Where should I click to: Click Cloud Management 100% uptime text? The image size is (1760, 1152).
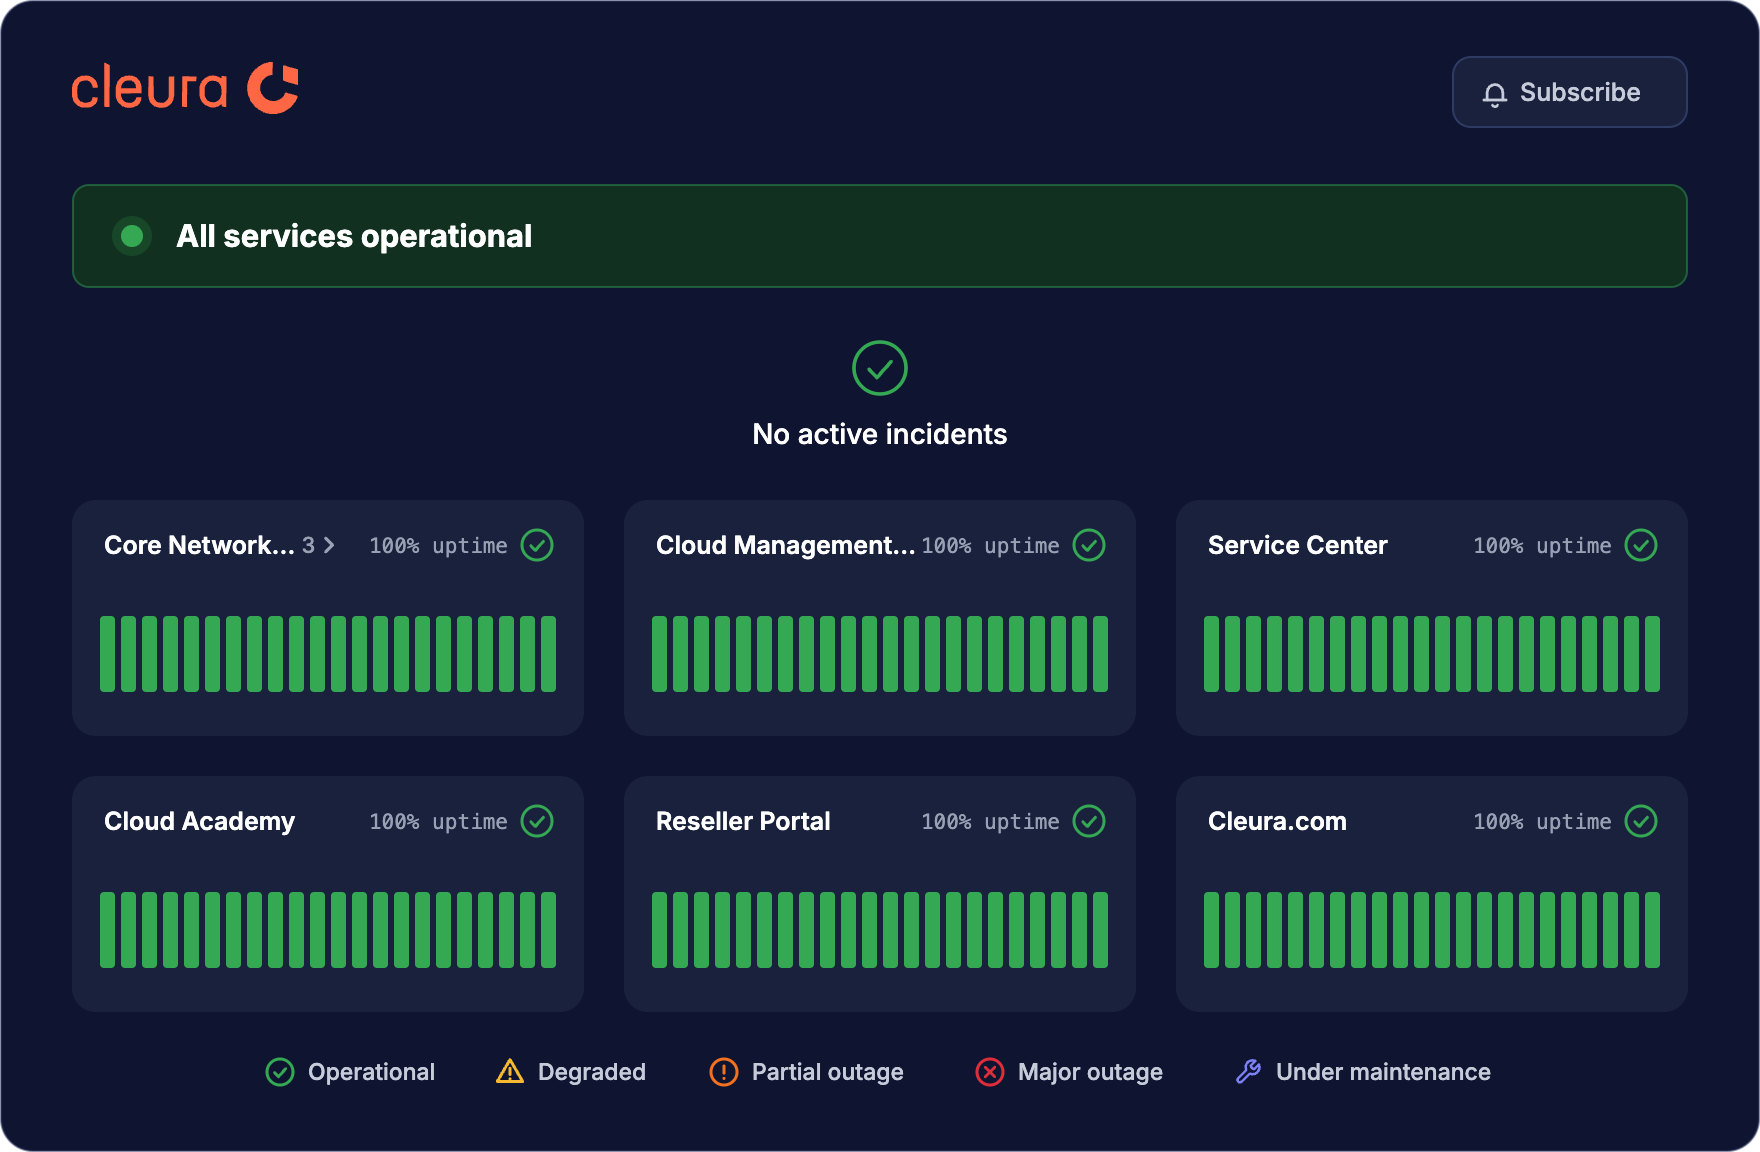pos(990,545)
